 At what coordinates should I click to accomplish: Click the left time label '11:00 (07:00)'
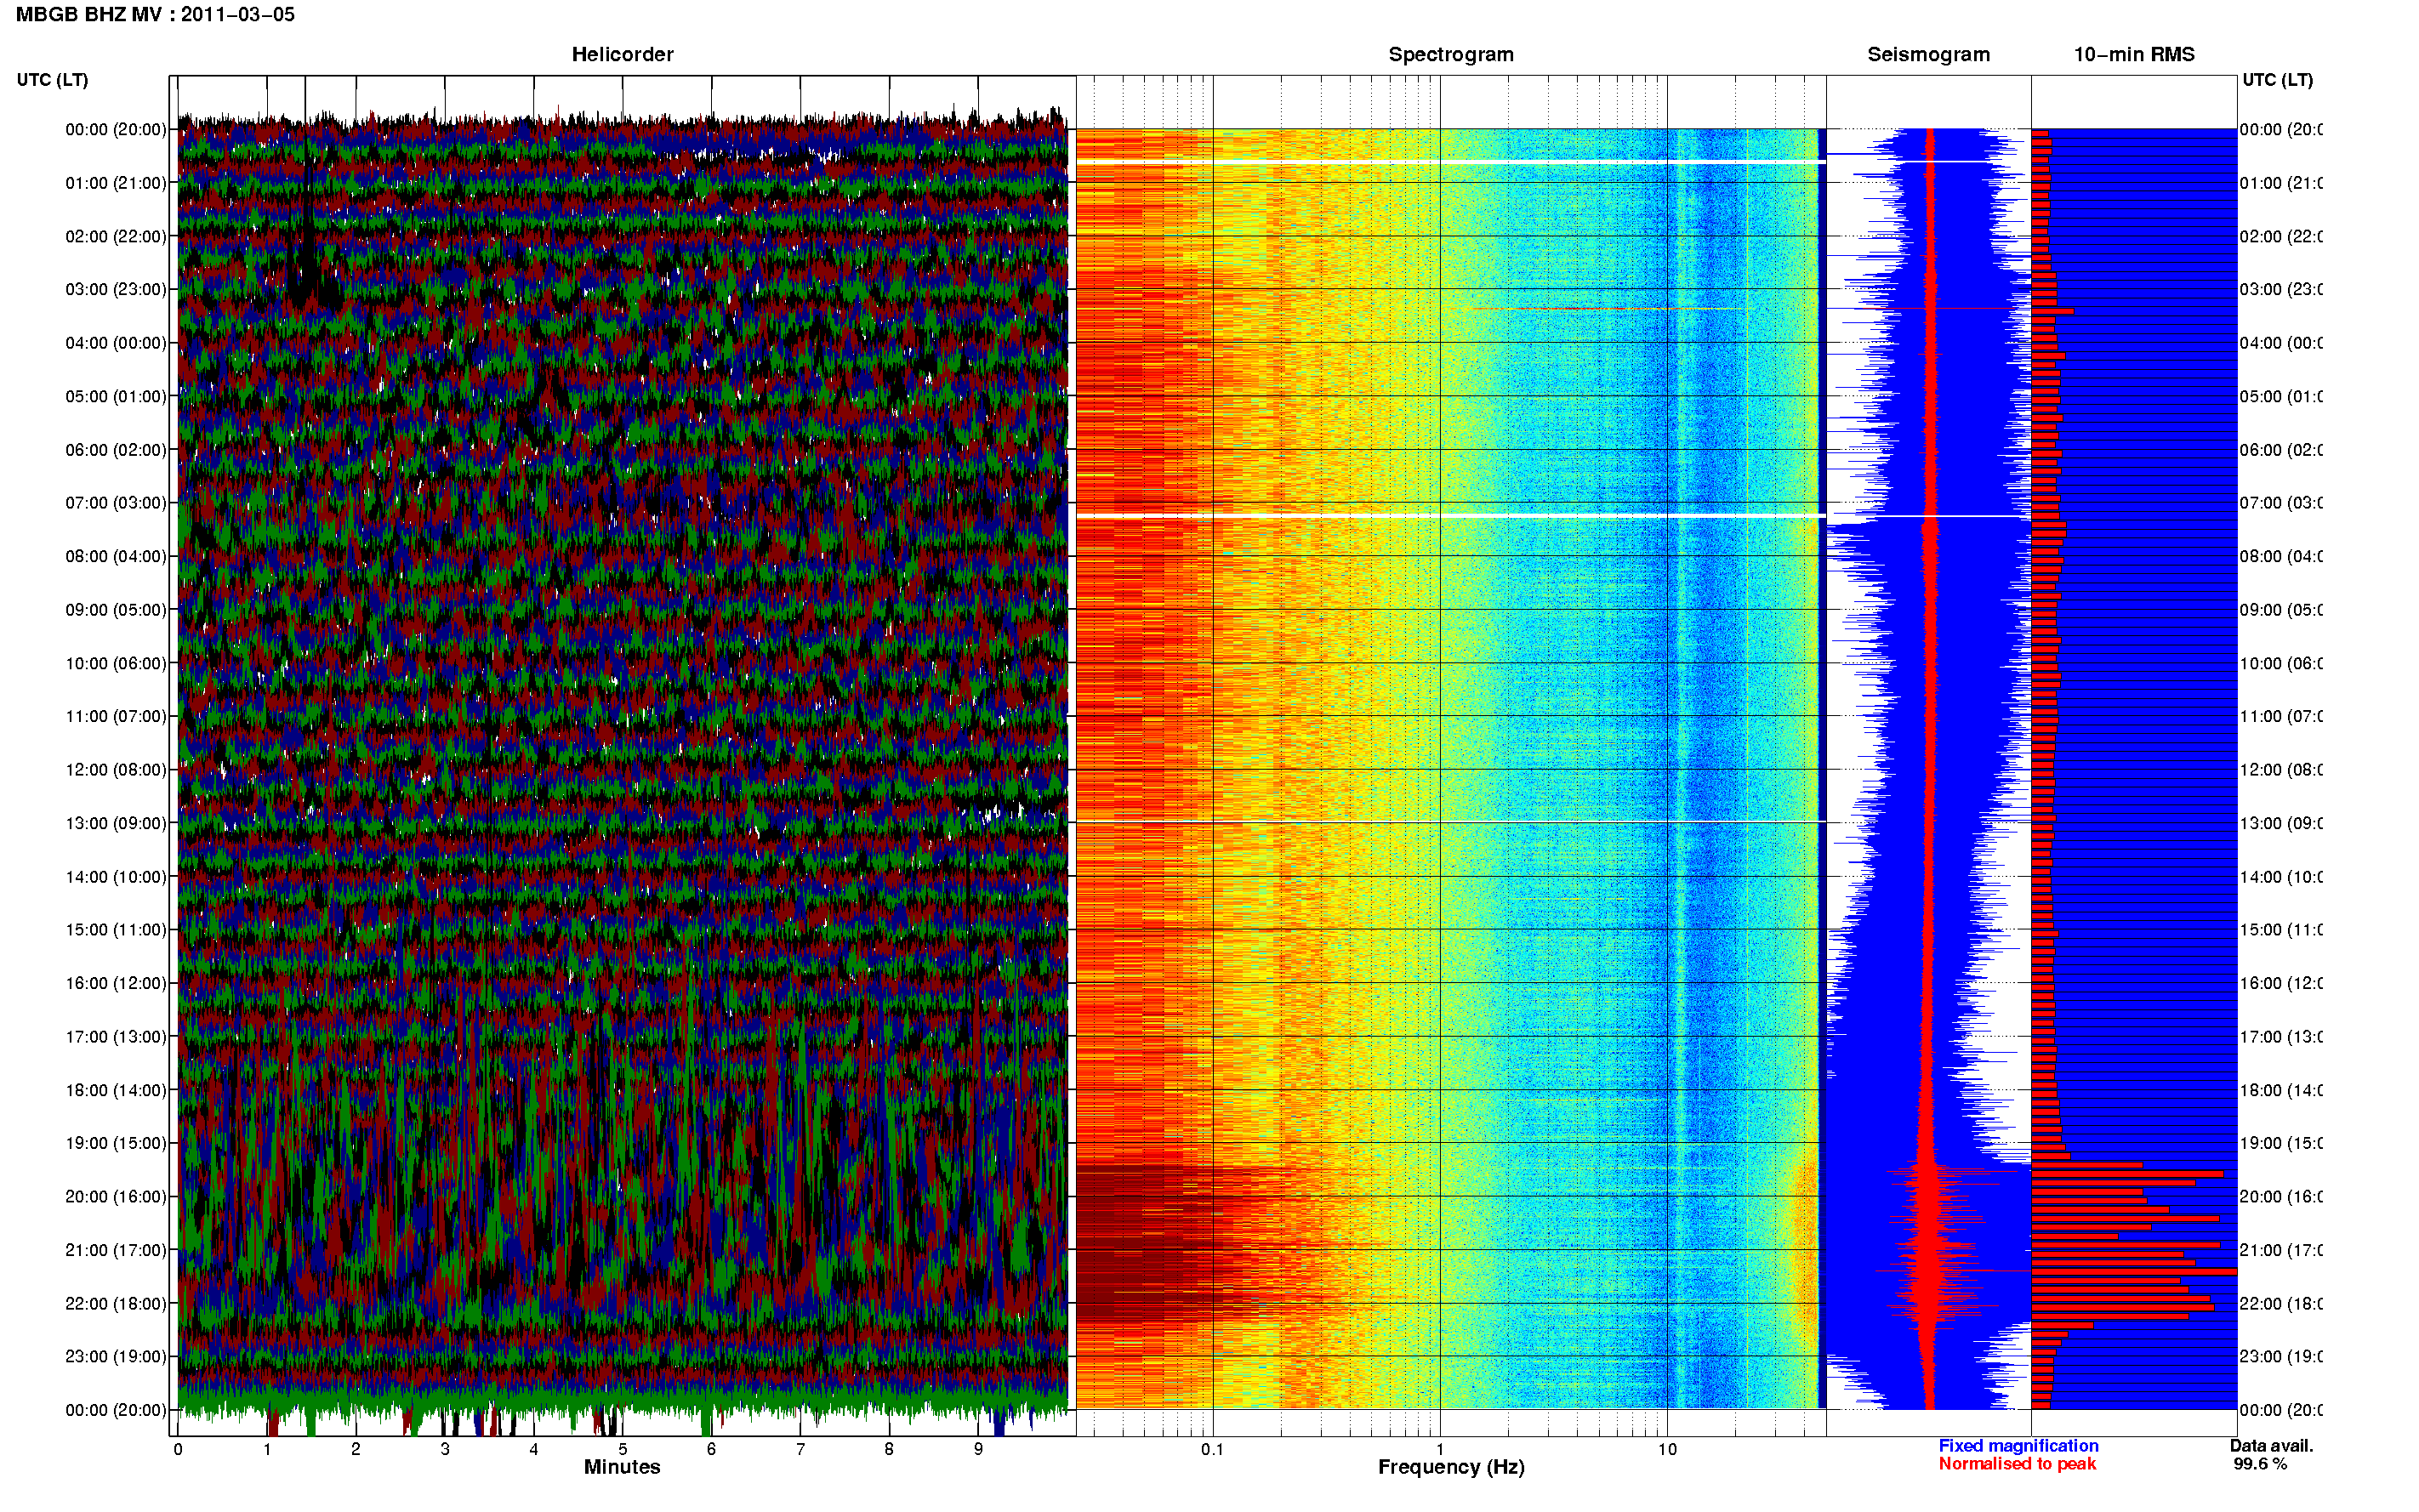[x=116, y=716]
